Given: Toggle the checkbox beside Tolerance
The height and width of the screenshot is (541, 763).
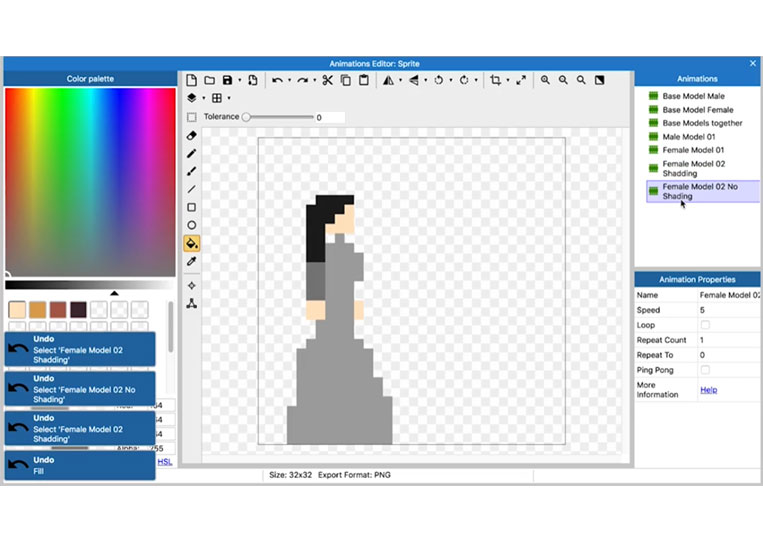Looking at the screenshot, I should (192, 117).
